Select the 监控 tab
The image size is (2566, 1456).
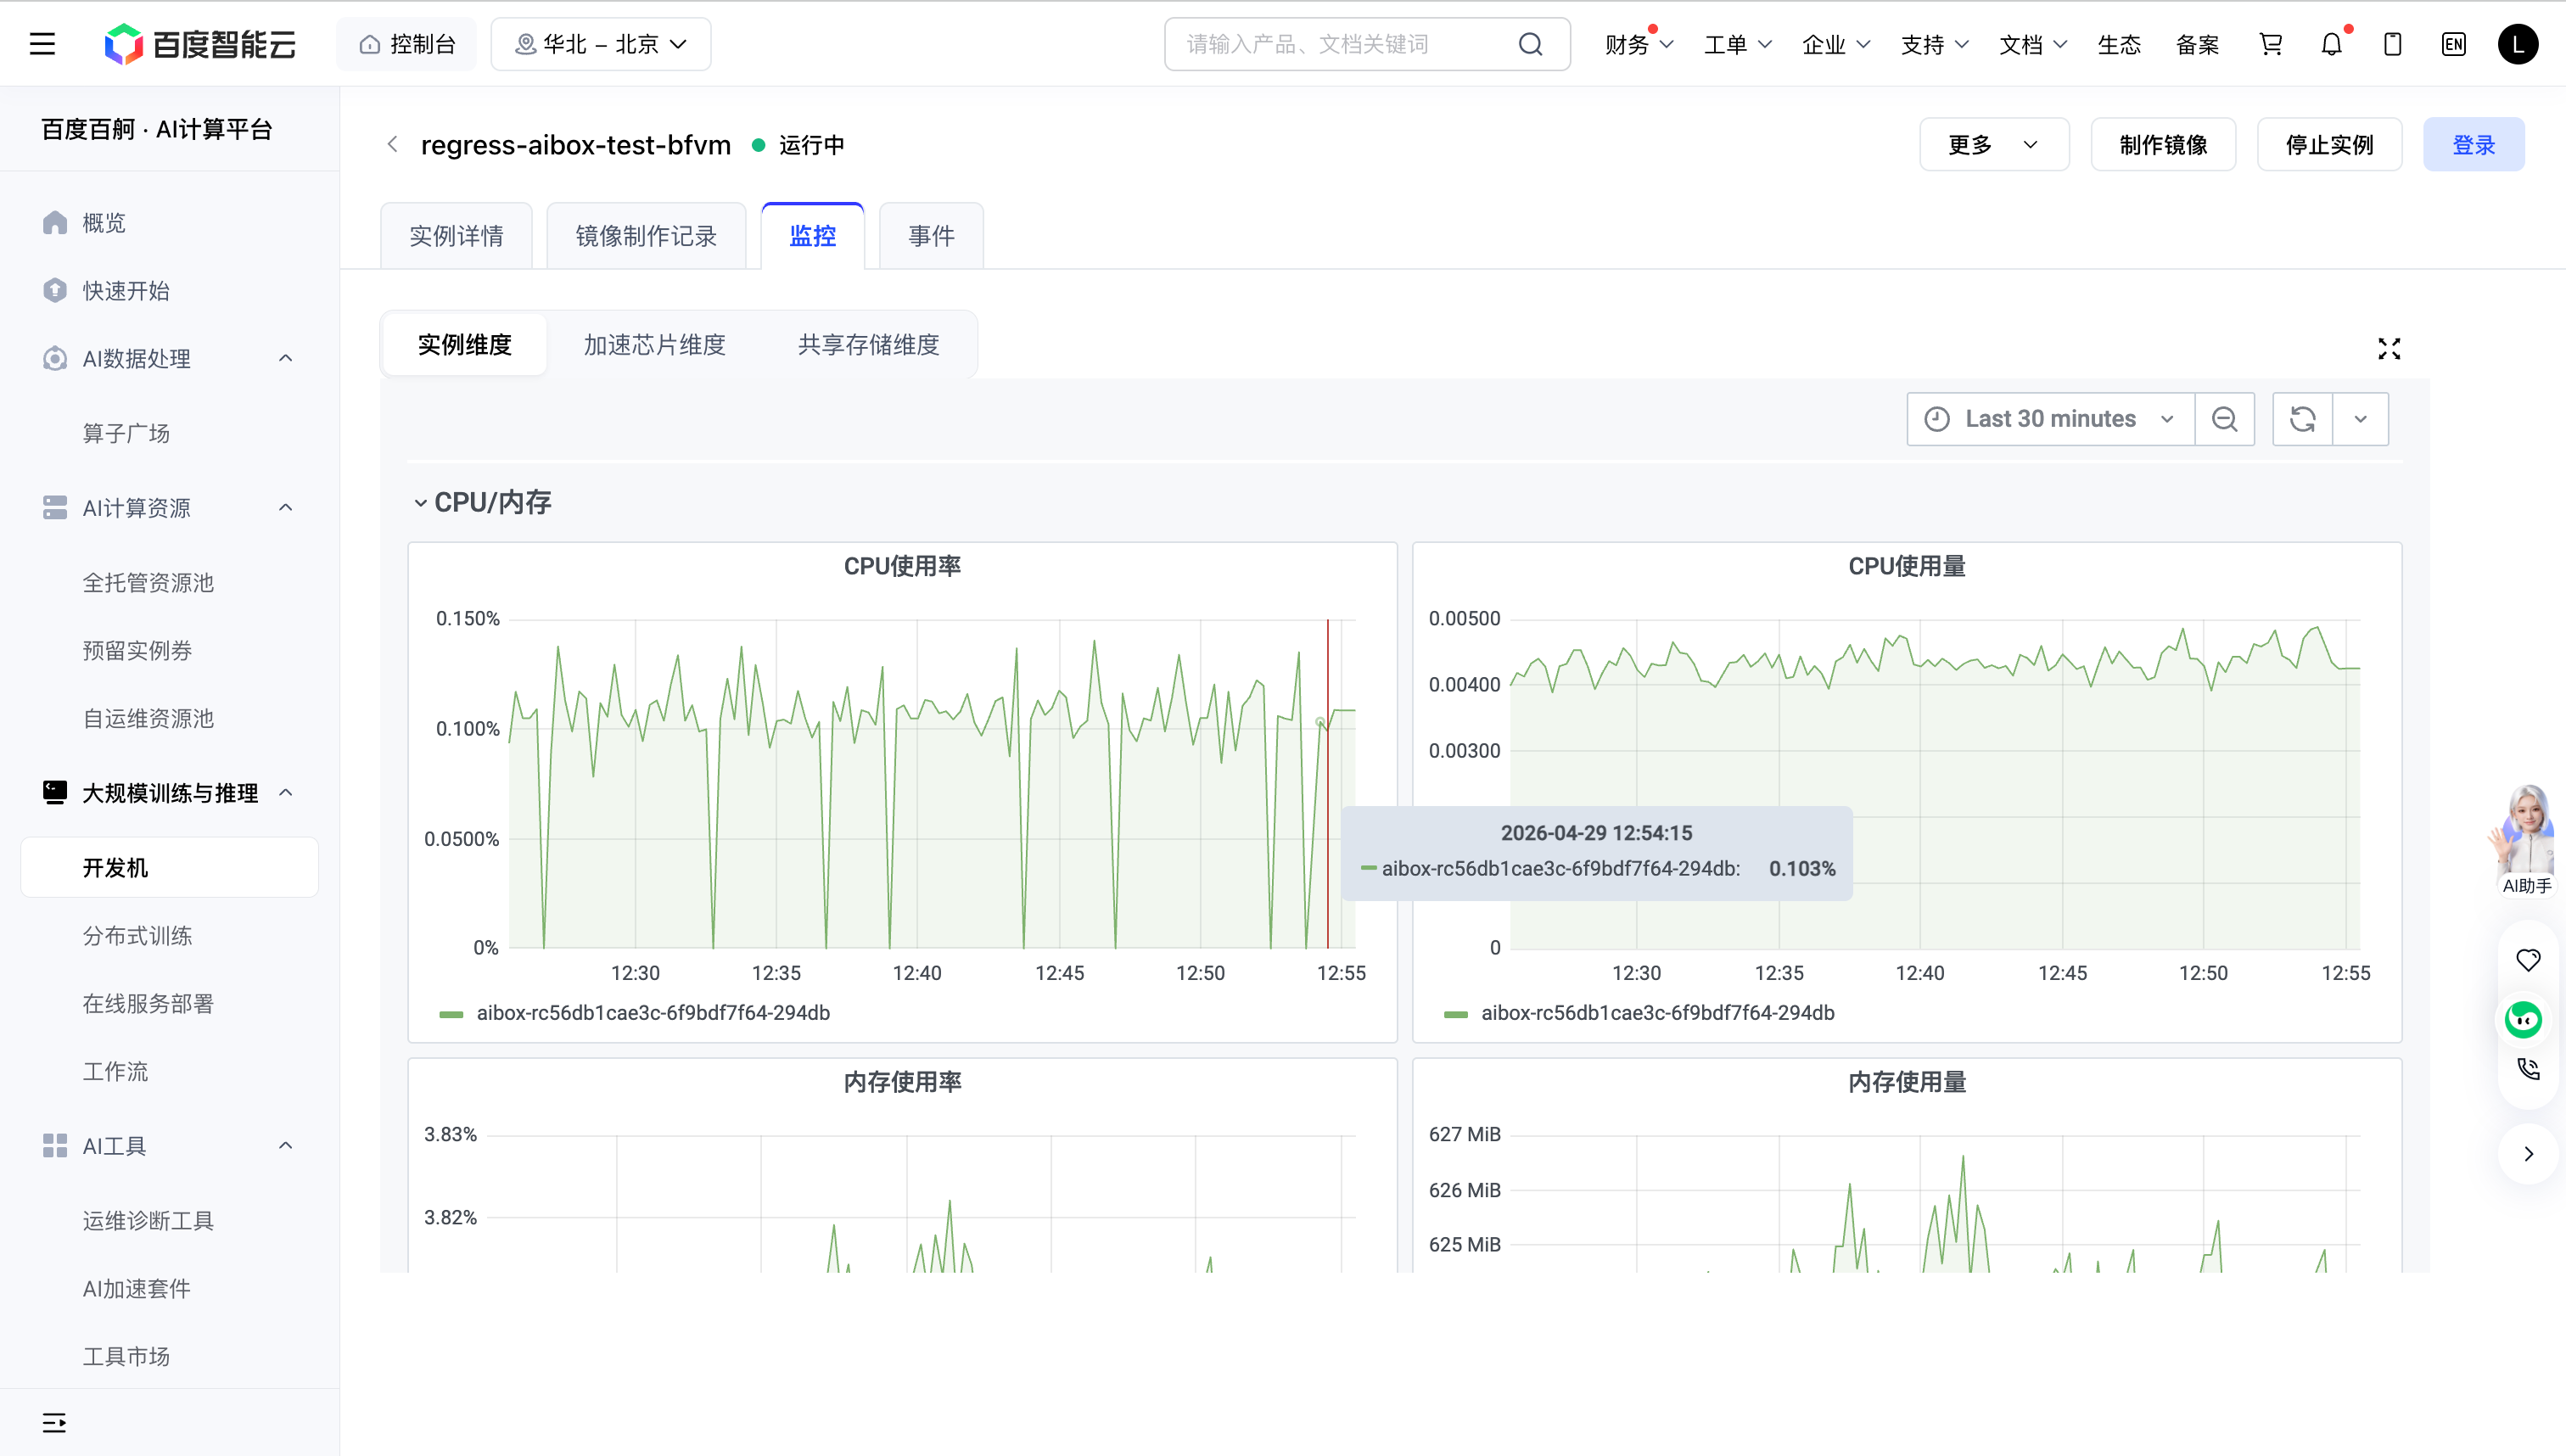click(812, 236)
